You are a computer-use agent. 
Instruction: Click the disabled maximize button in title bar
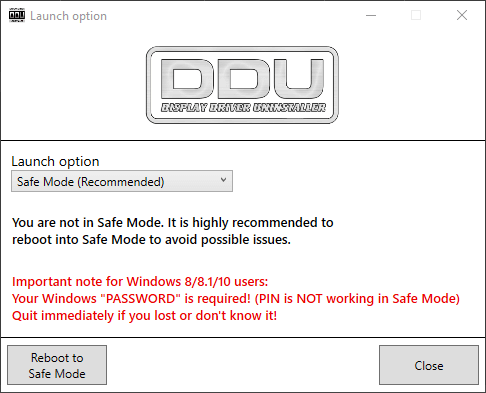point(416,15)
